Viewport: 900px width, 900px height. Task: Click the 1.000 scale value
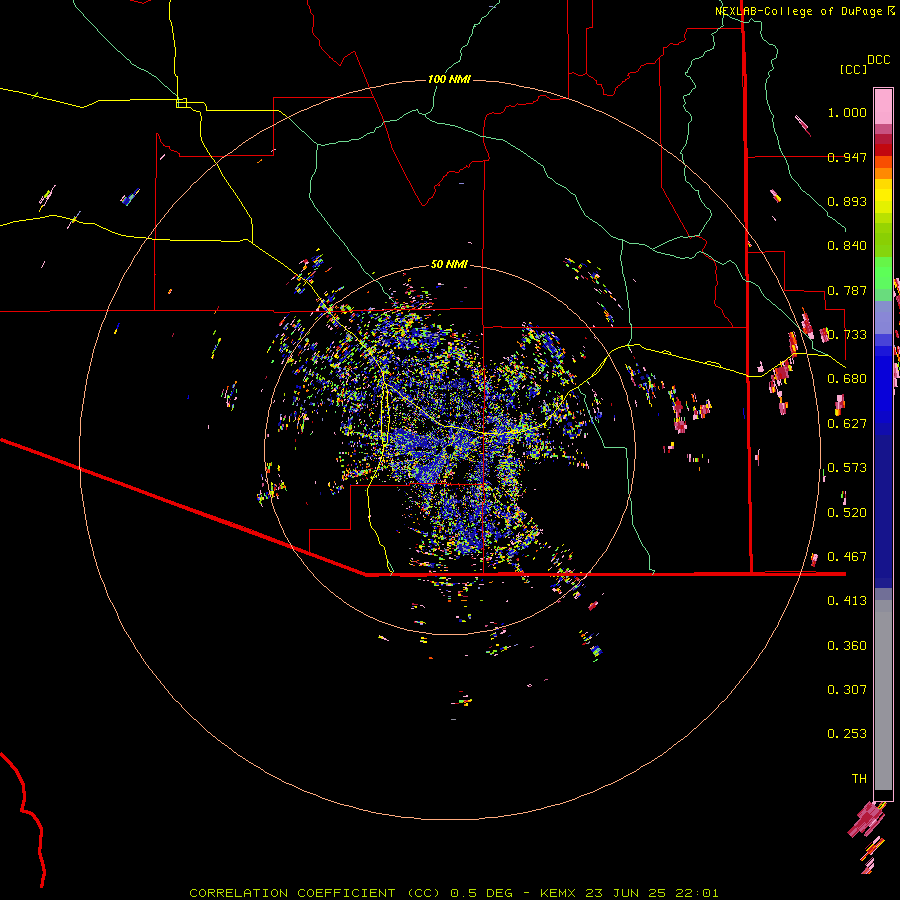pos(847,112)
